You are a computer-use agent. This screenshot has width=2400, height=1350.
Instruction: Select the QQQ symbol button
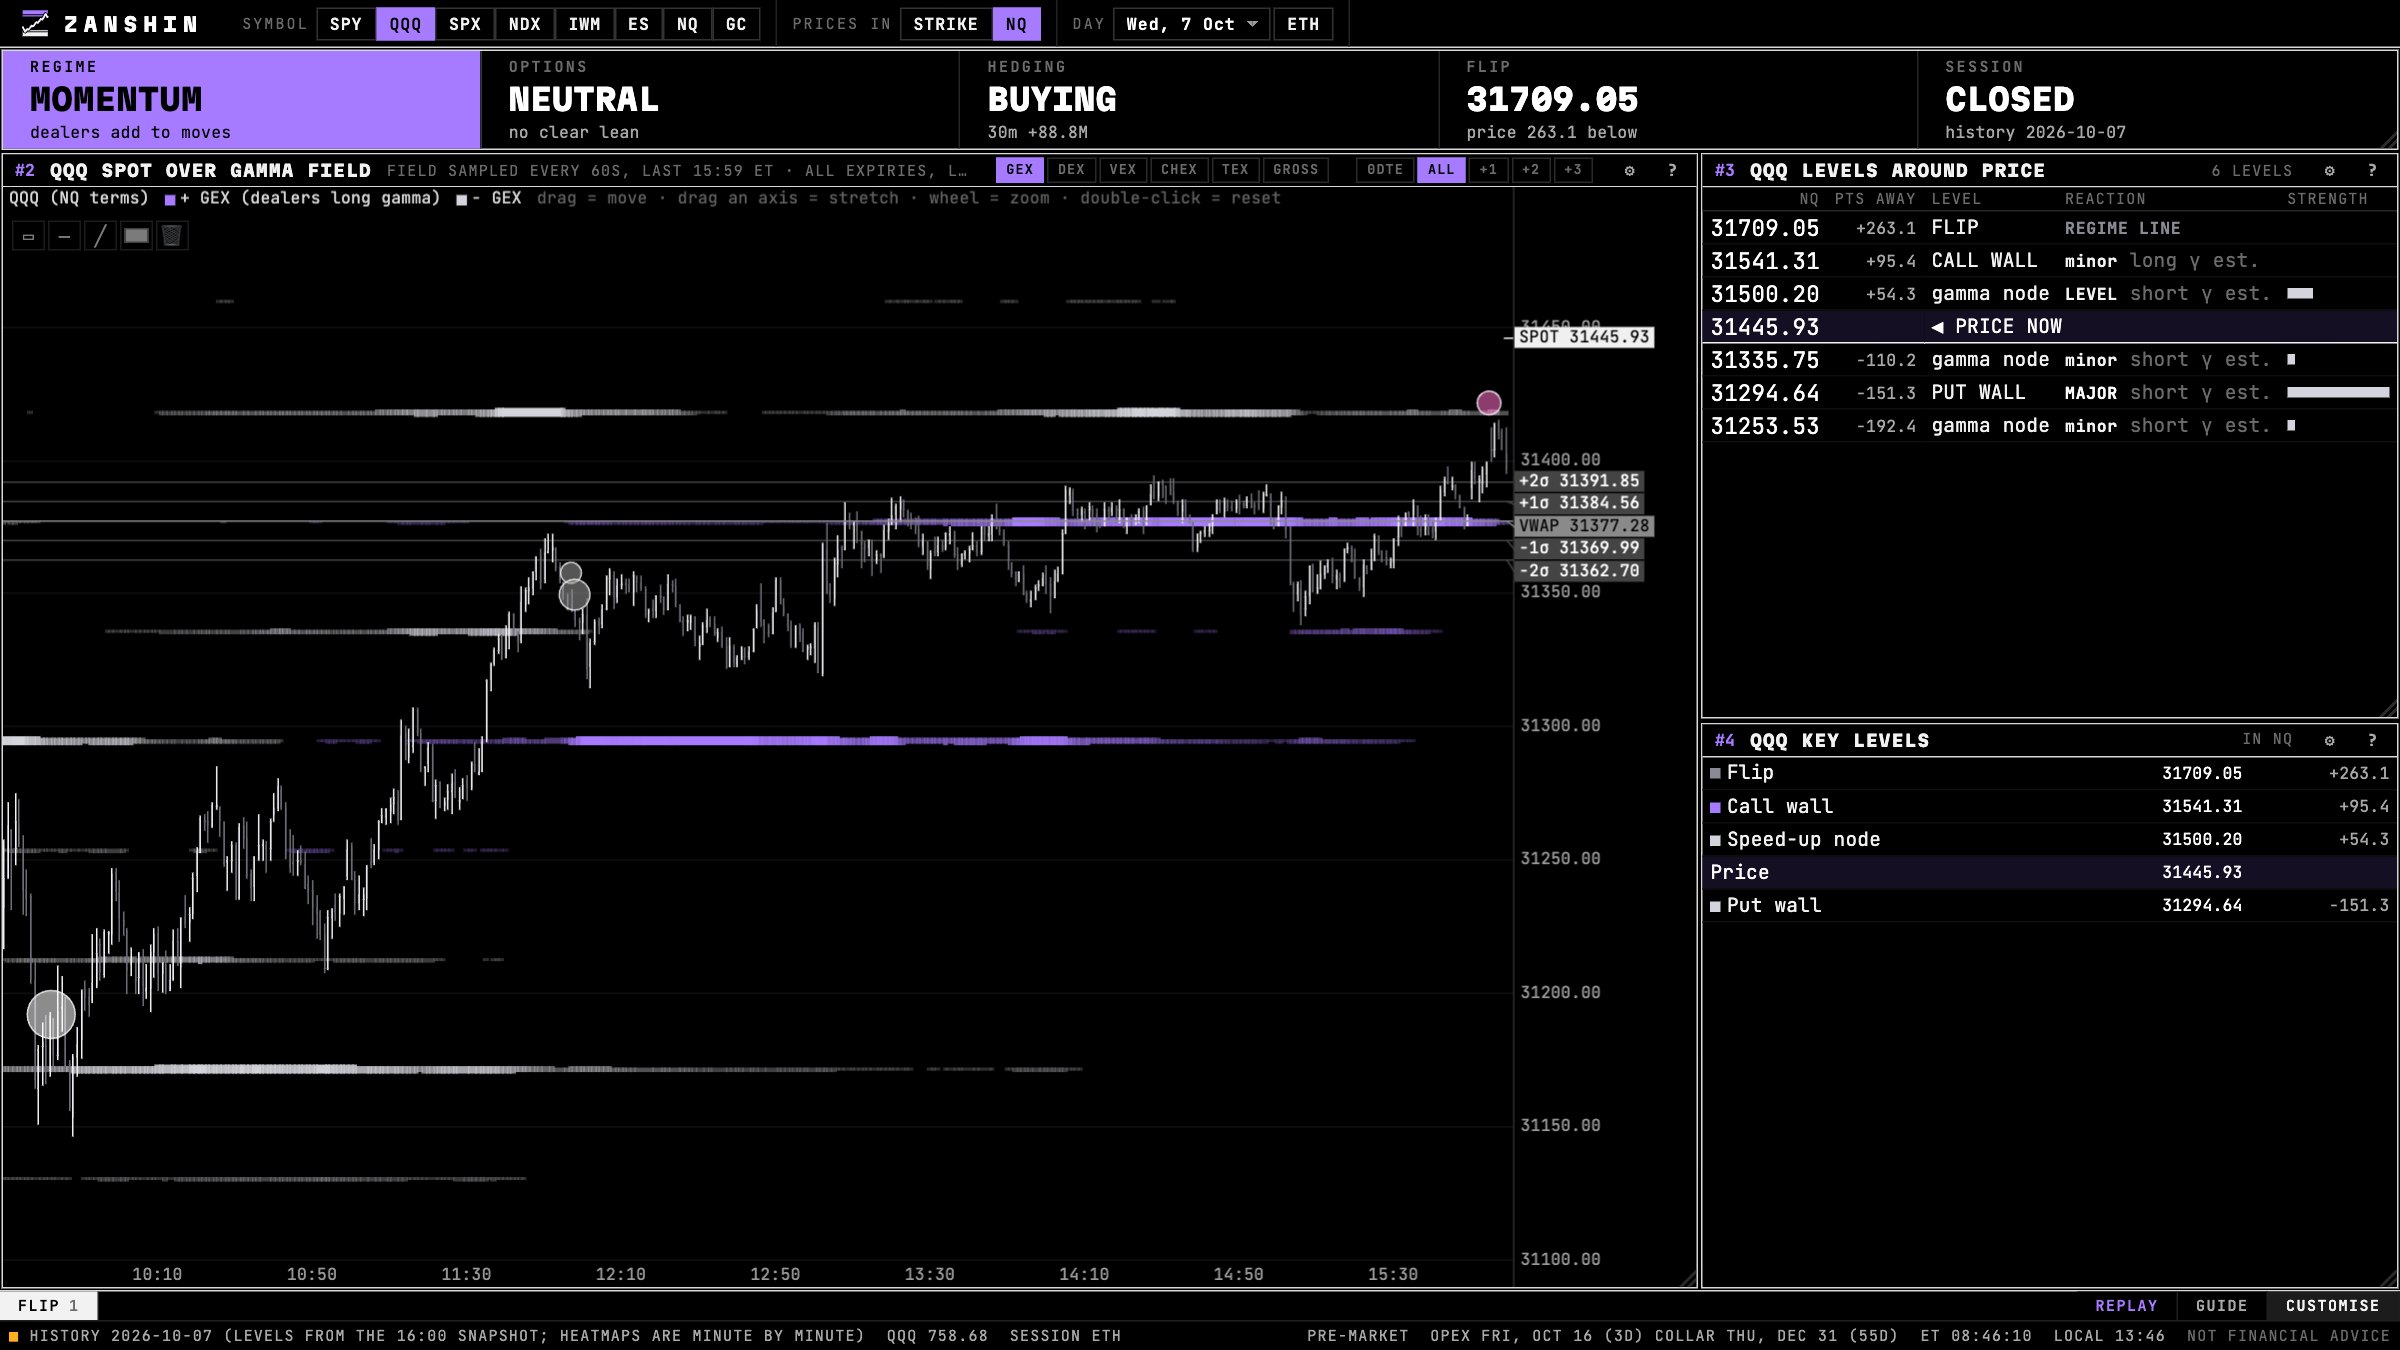click(x=405, y=24)
